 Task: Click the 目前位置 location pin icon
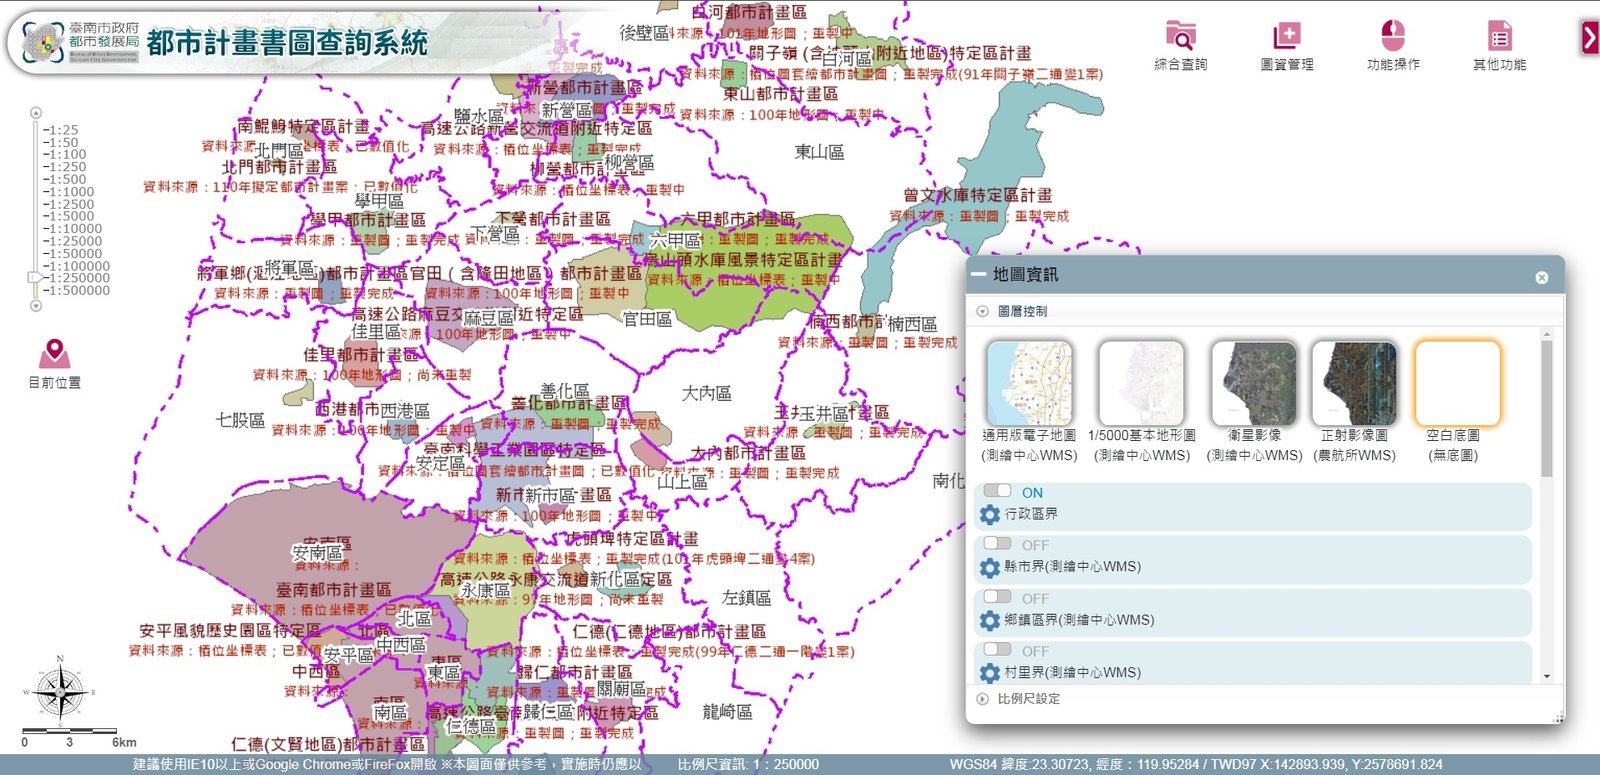pos(55,353)
